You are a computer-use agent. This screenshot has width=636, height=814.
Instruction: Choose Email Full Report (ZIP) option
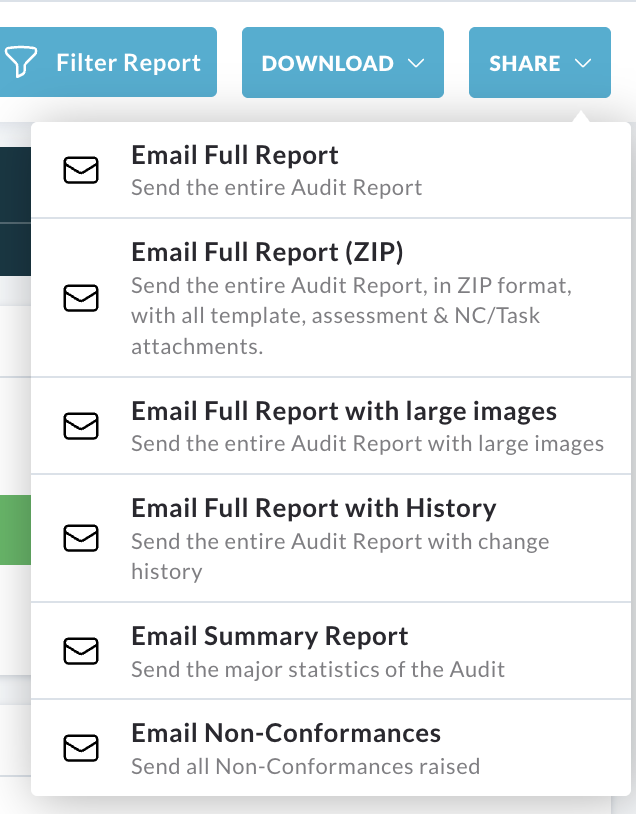pyautogui.click(x=331, y=298)
